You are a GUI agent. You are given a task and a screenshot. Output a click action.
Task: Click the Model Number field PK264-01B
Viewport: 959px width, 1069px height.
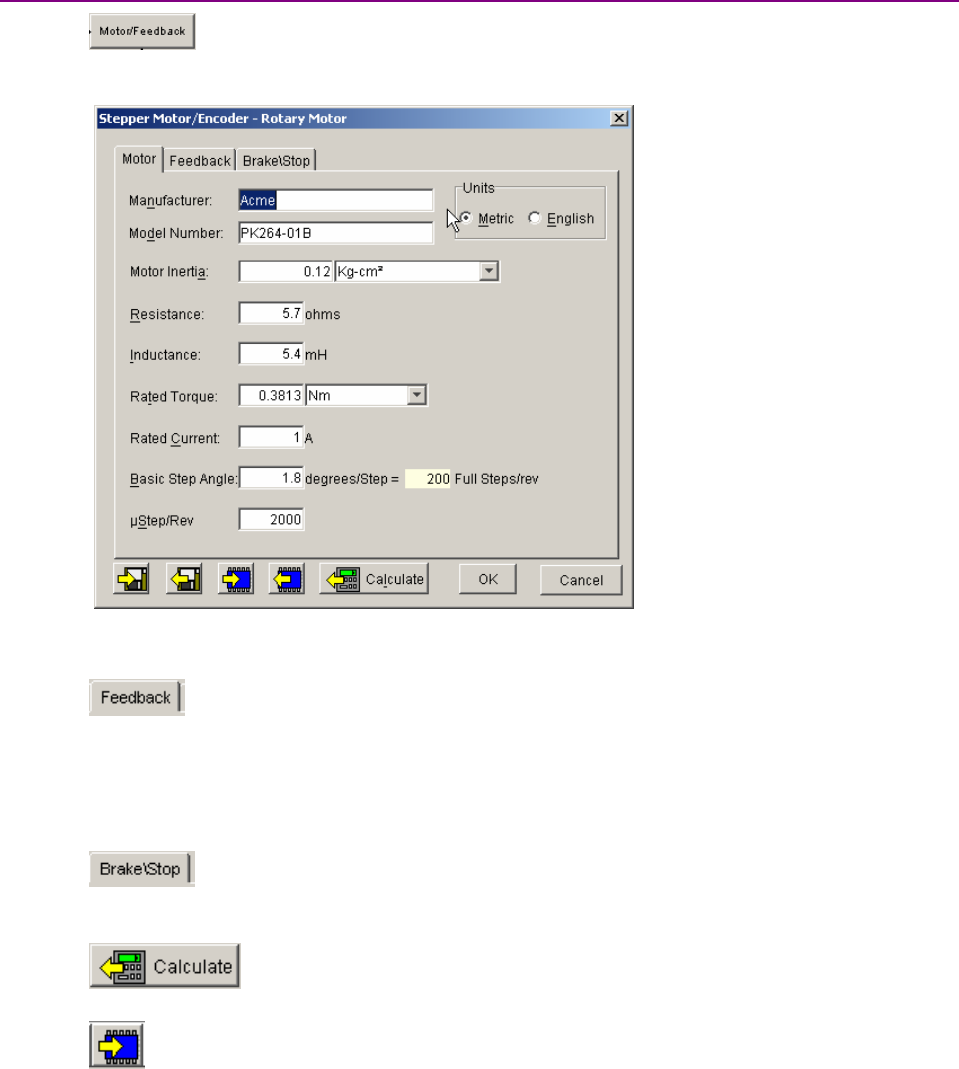(x=336, y=233)
